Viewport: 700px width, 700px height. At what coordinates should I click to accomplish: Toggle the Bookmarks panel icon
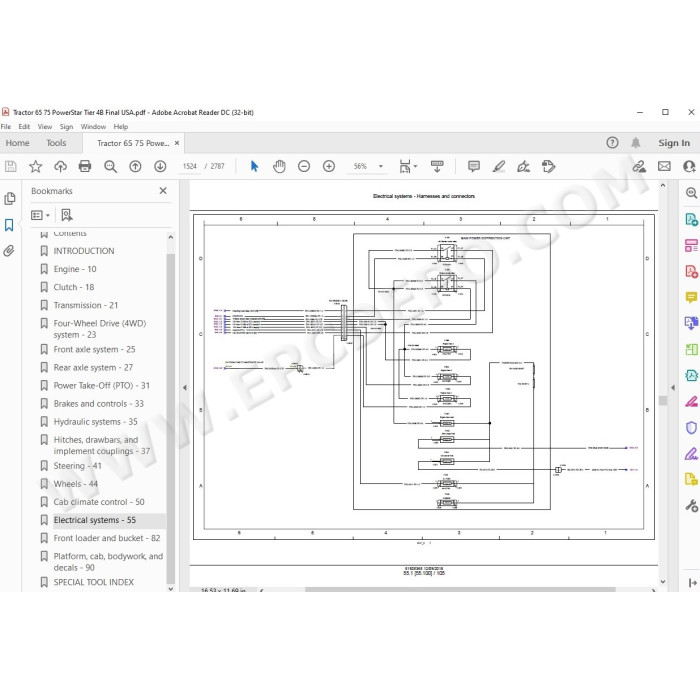[9, 225]
